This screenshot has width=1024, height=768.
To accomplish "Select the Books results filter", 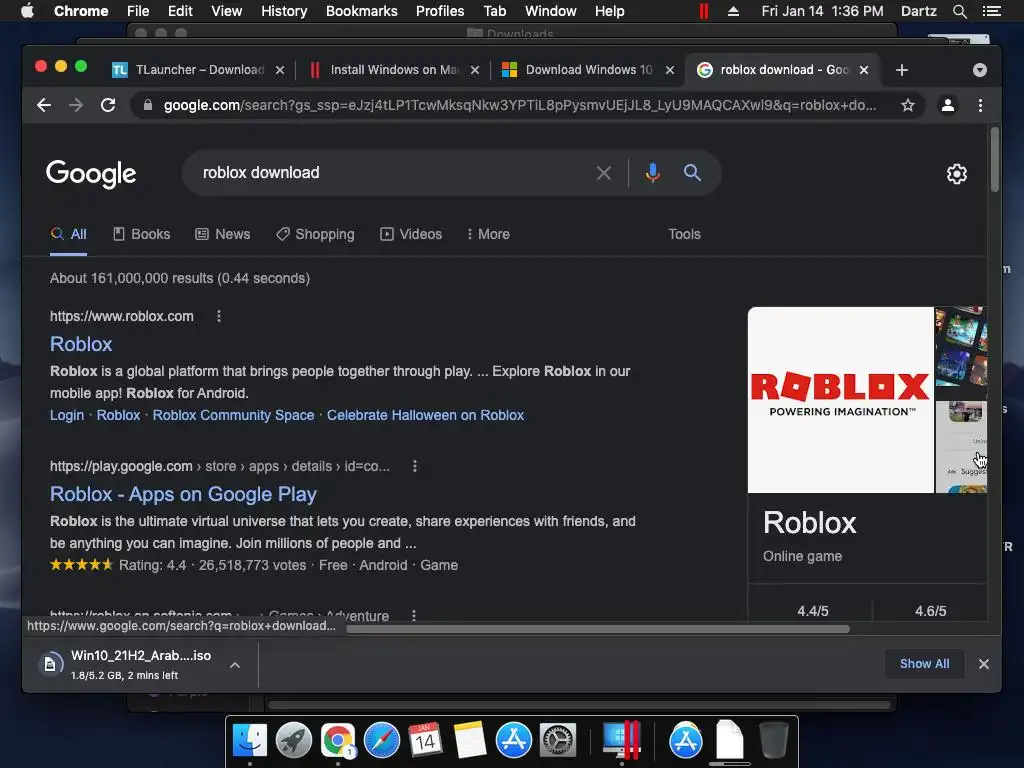I will (x=142, y=234).
